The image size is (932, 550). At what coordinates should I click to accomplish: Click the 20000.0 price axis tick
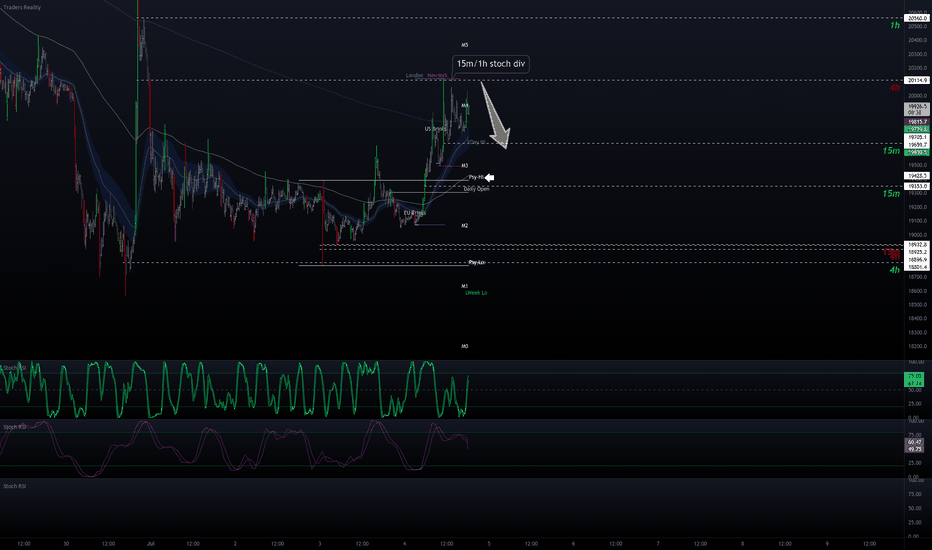pos(917,96)
